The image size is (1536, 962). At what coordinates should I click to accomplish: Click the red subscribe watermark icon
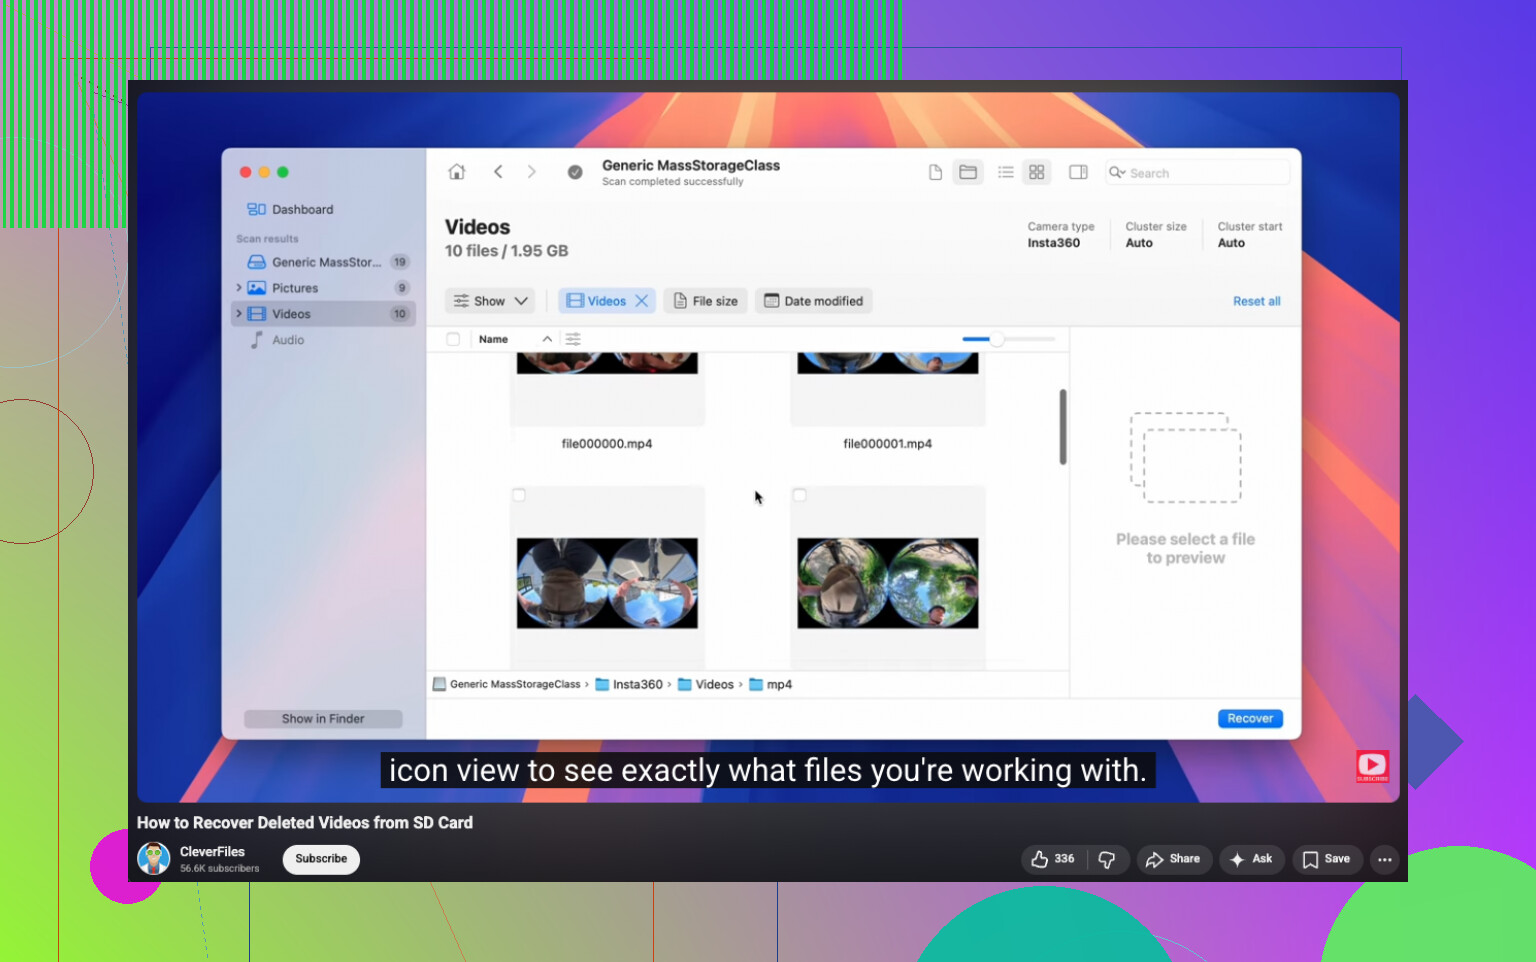point(1372,766)
